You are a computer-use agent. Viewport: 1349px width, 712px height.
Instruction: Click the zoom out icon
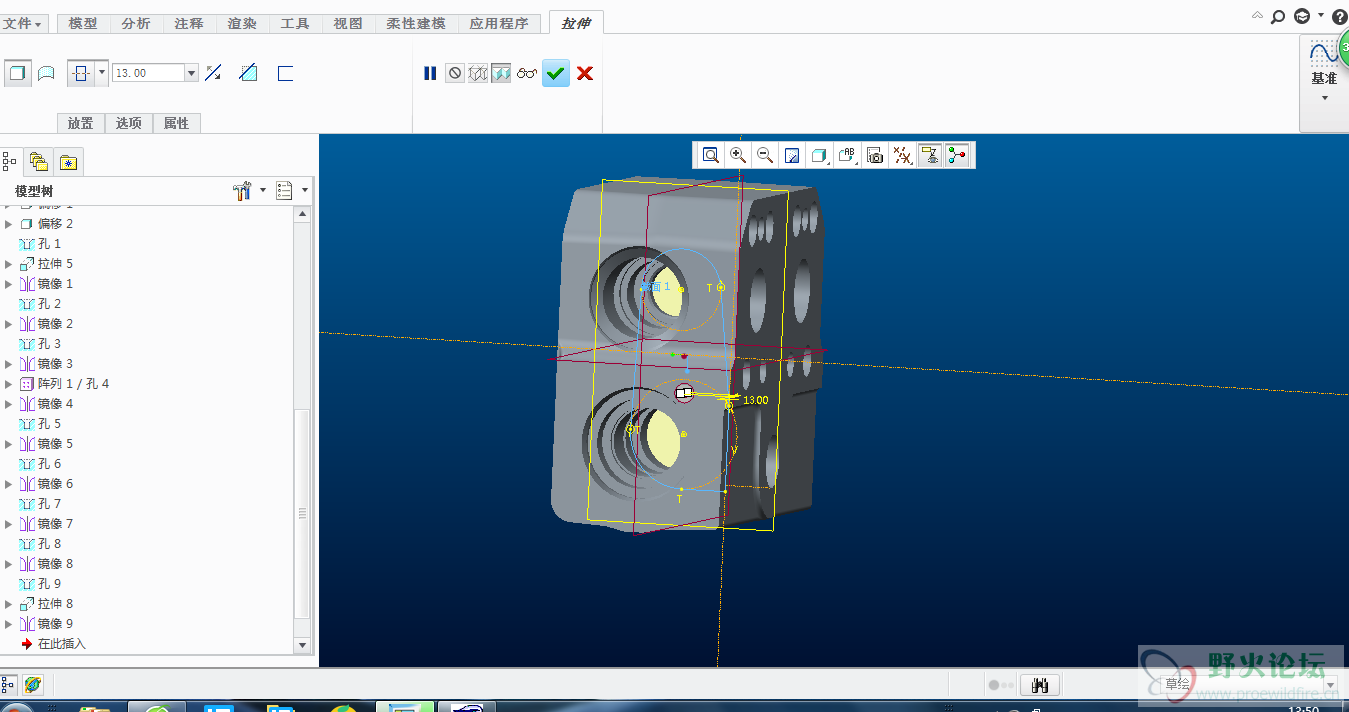pos(765,155)
